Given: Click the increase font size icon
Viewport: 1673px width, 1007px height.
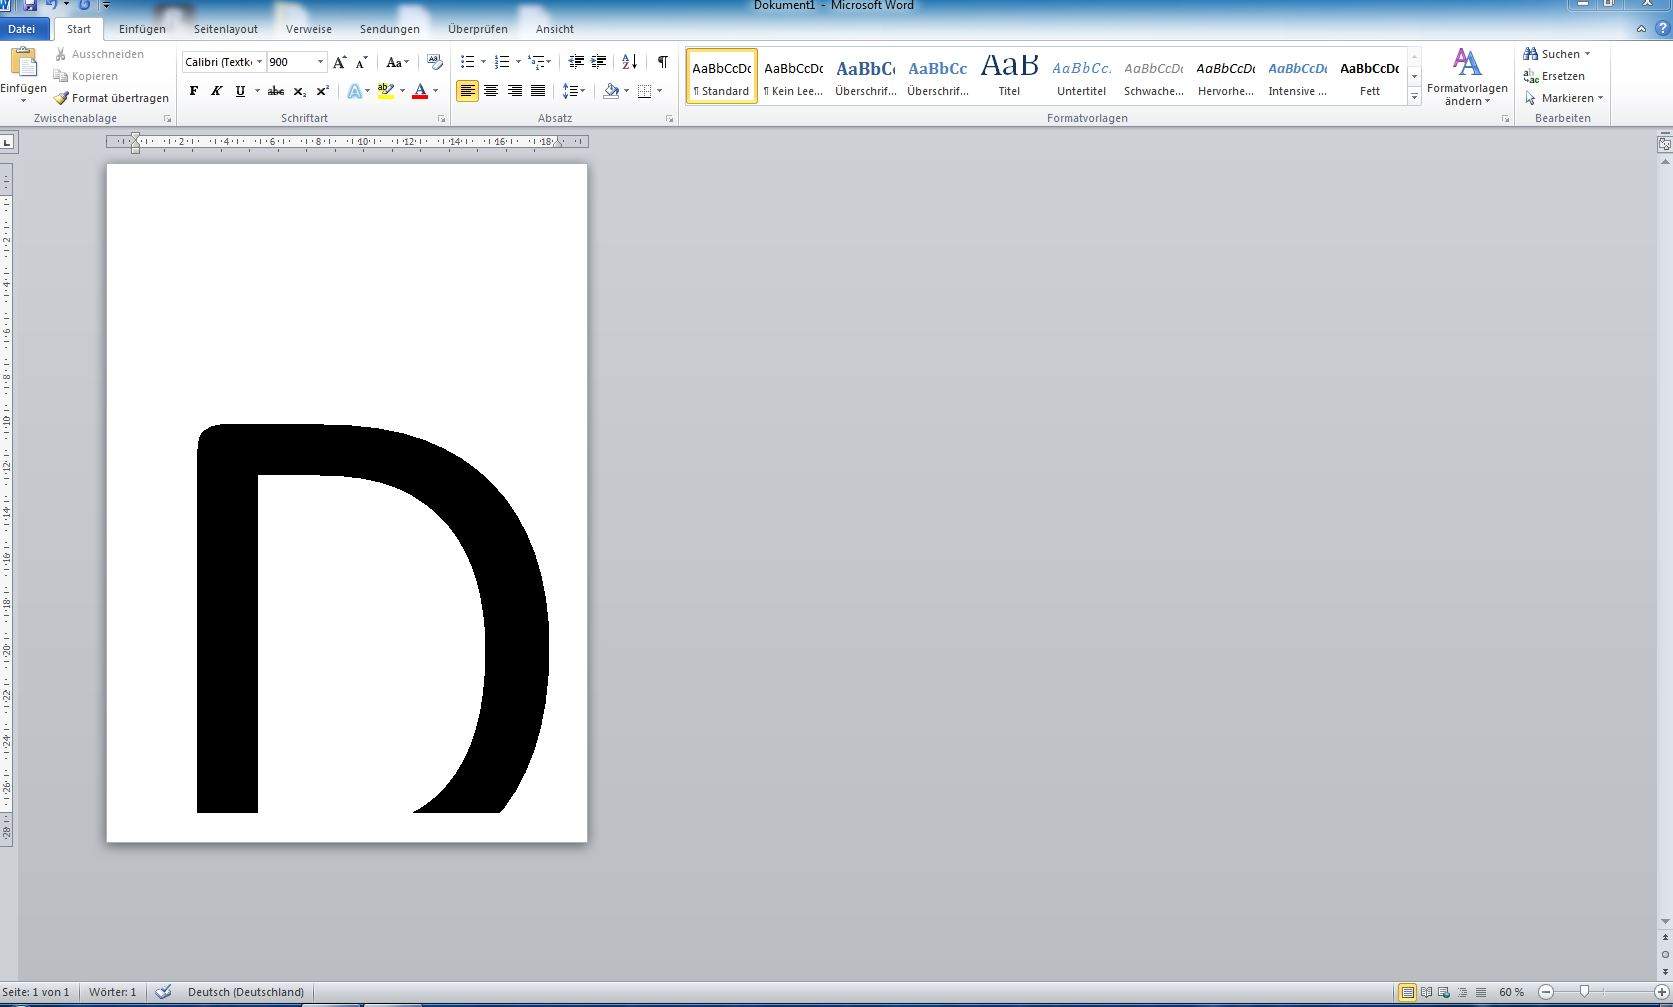Looking at the screenshot, I should (x=339, y=62).
